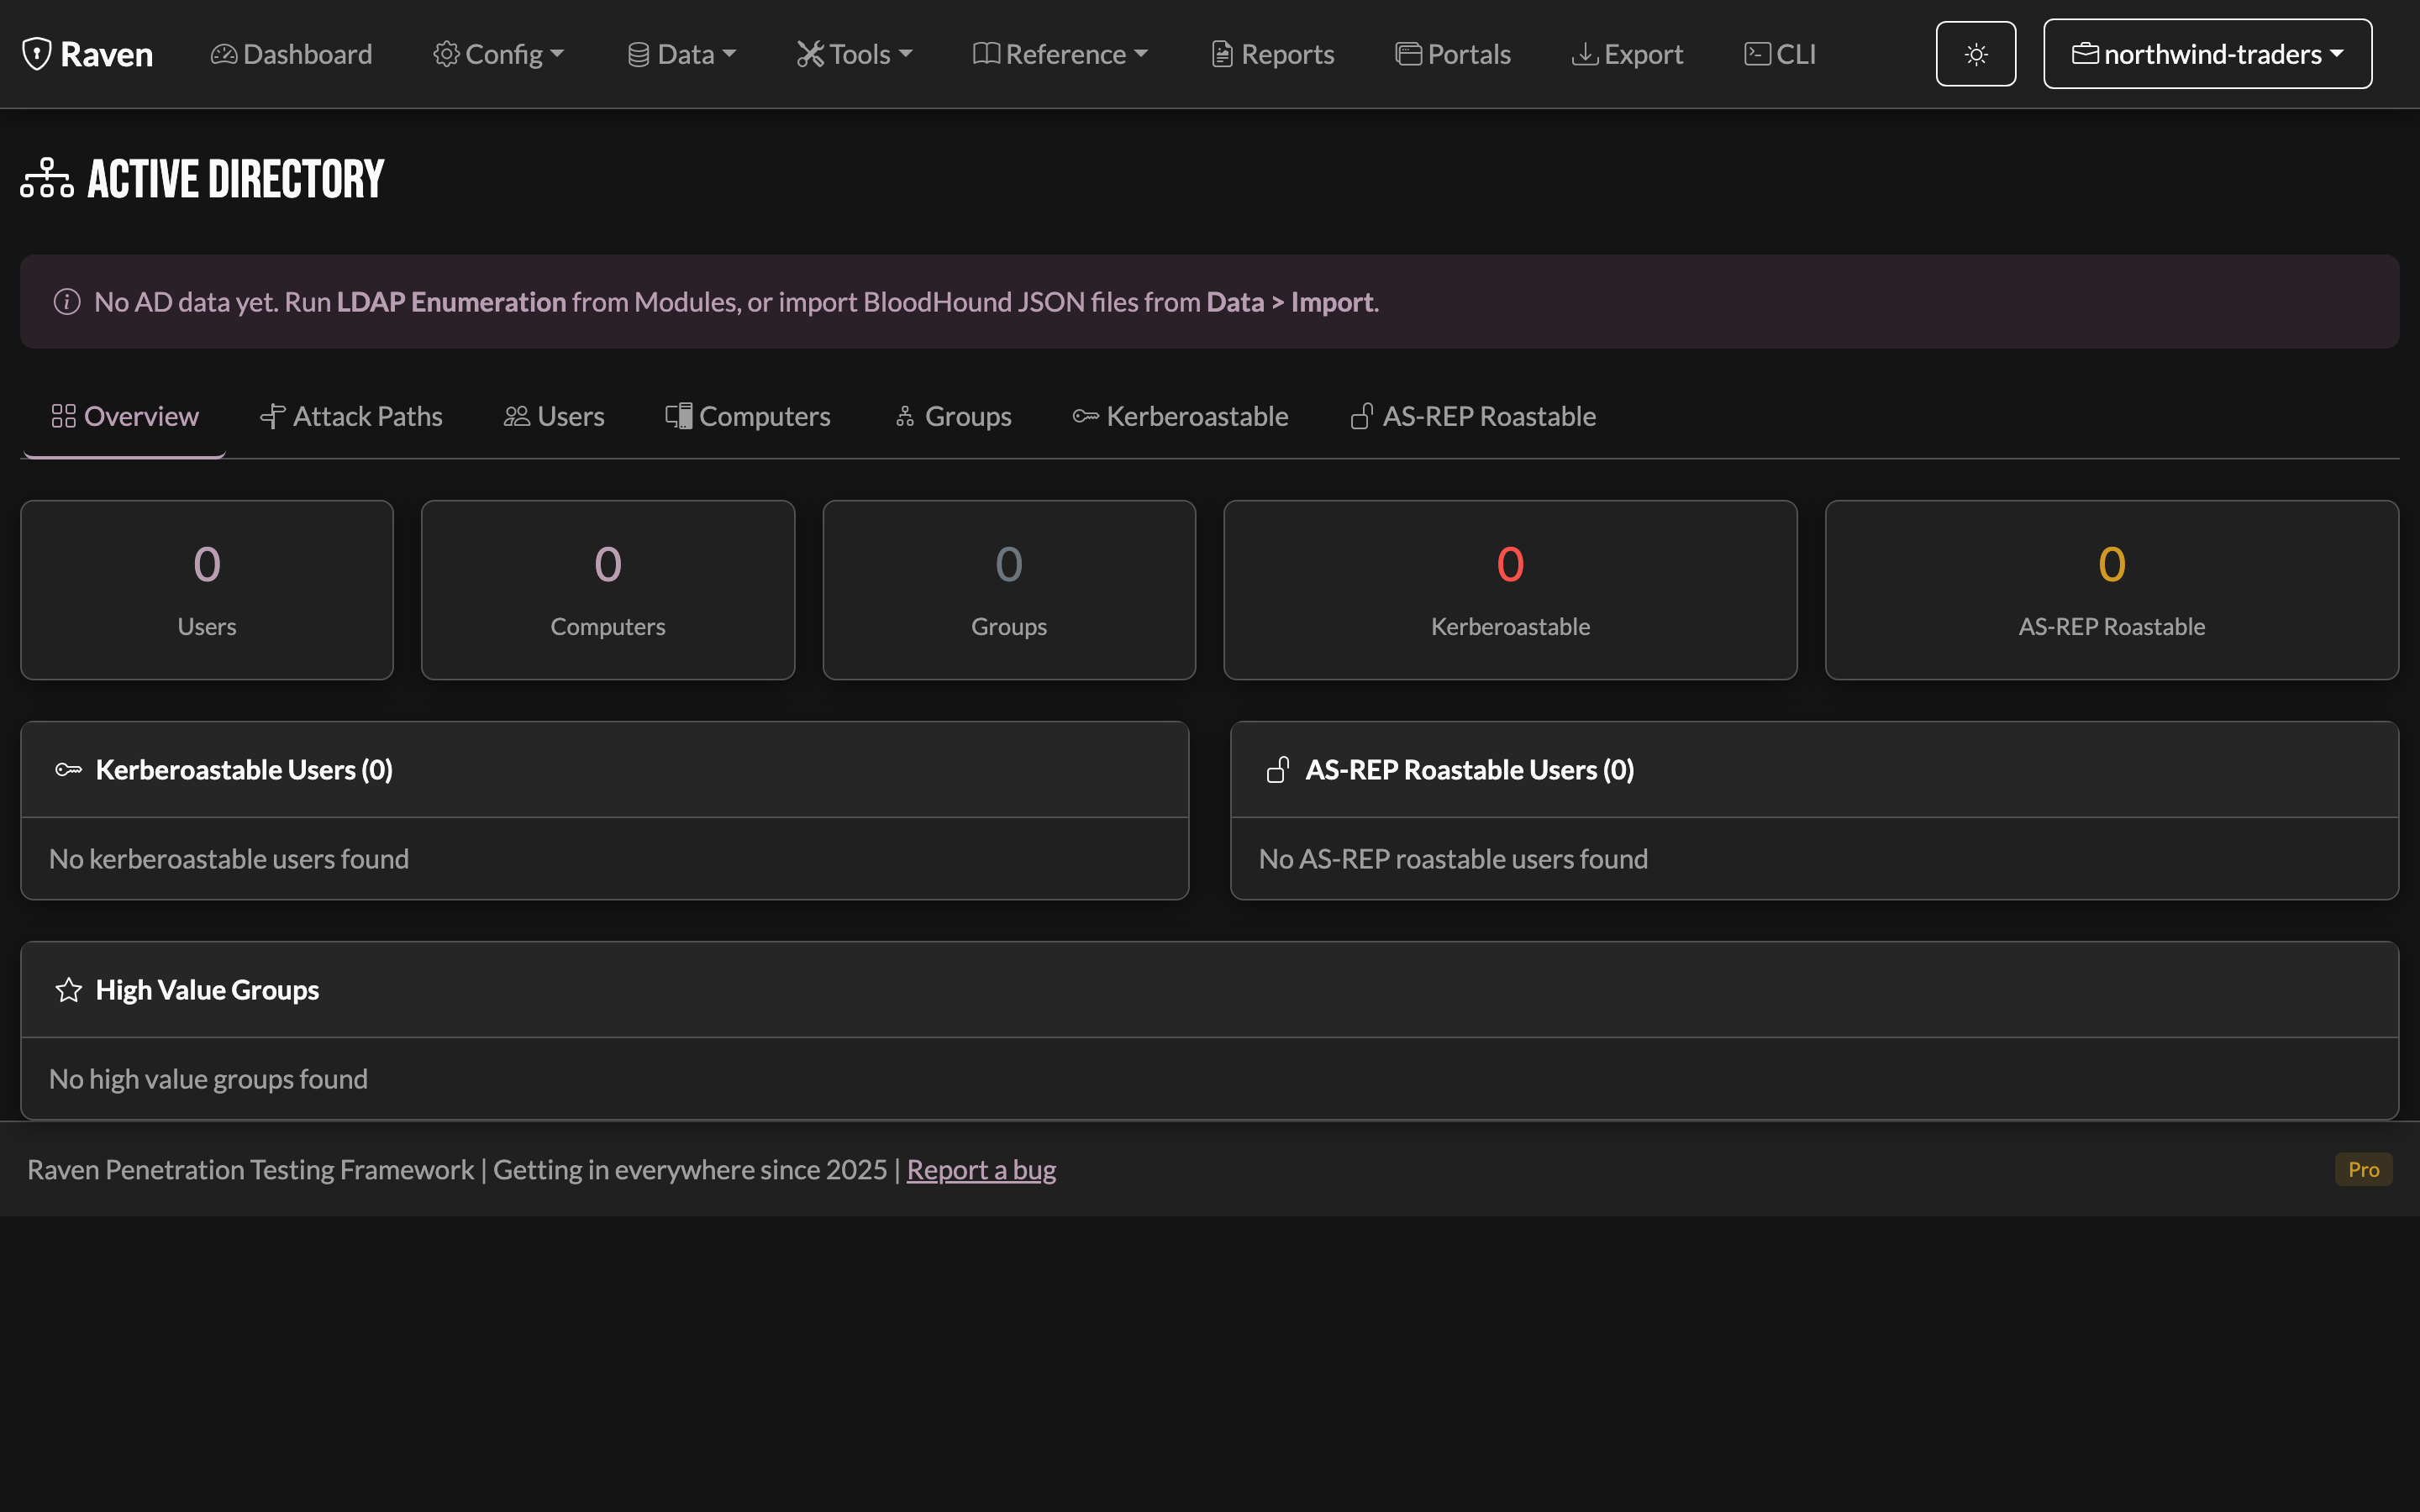Open the Reference book menu

(x=1060, y=54)
